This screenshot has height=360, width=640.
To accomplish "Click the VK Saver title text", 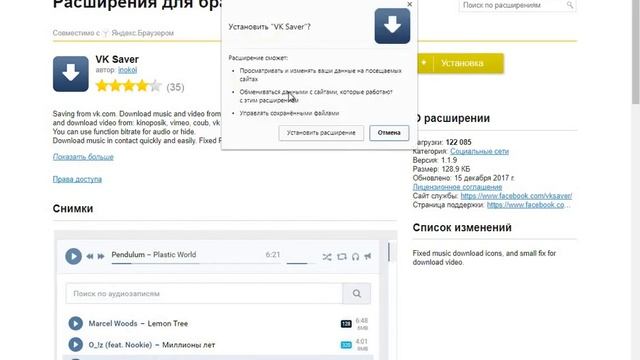I will point(117,59).
